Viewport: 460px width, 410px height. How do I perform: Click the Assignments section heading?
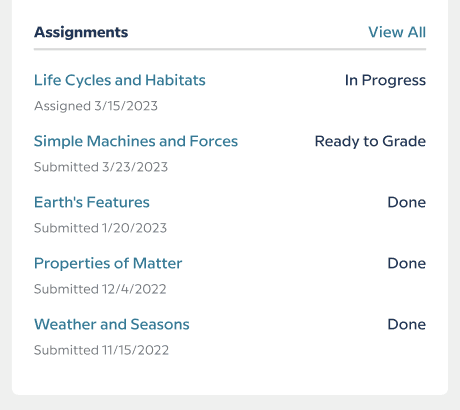tap(81, 32)
